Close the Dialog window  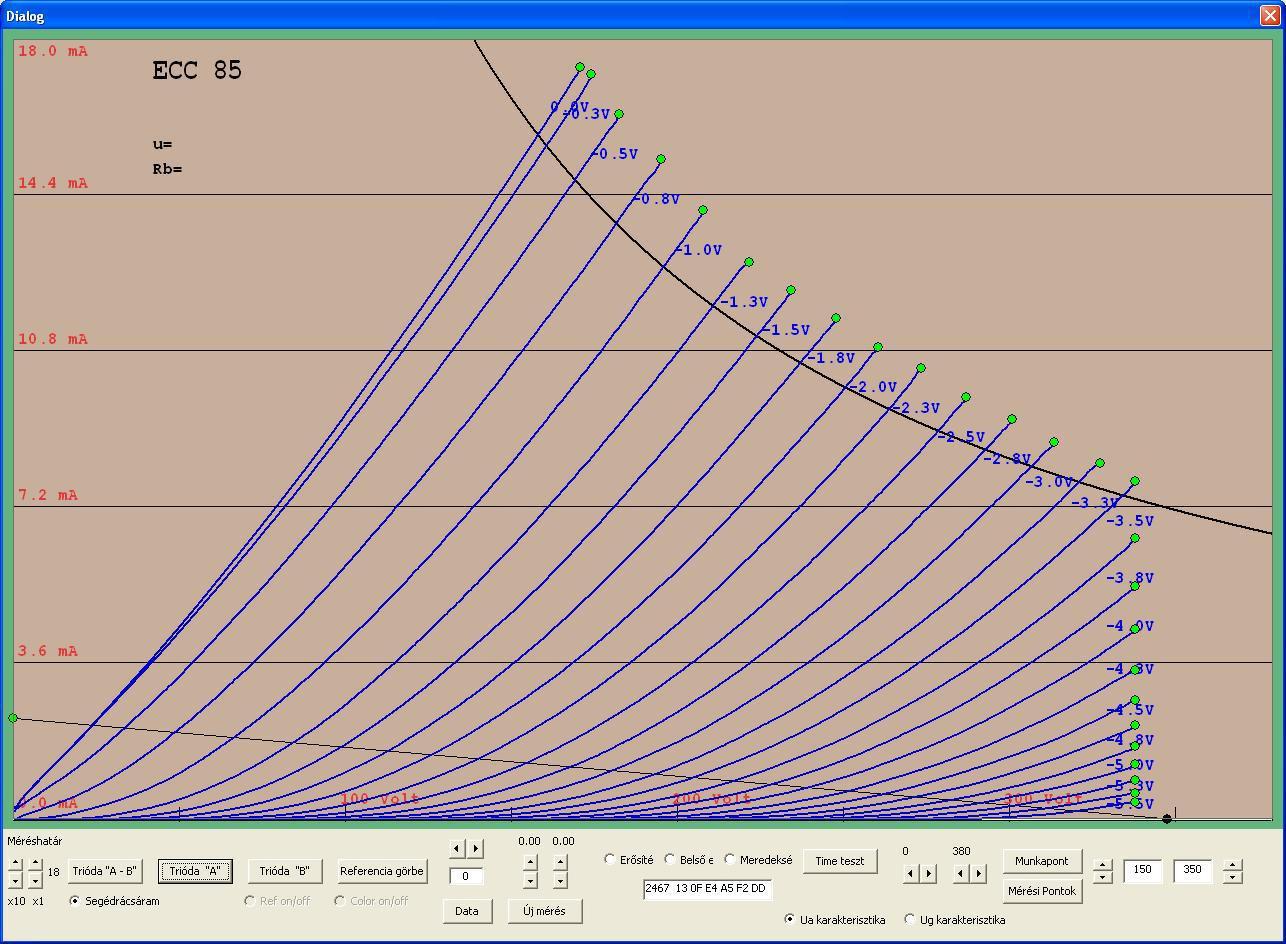pos(1269,15)
